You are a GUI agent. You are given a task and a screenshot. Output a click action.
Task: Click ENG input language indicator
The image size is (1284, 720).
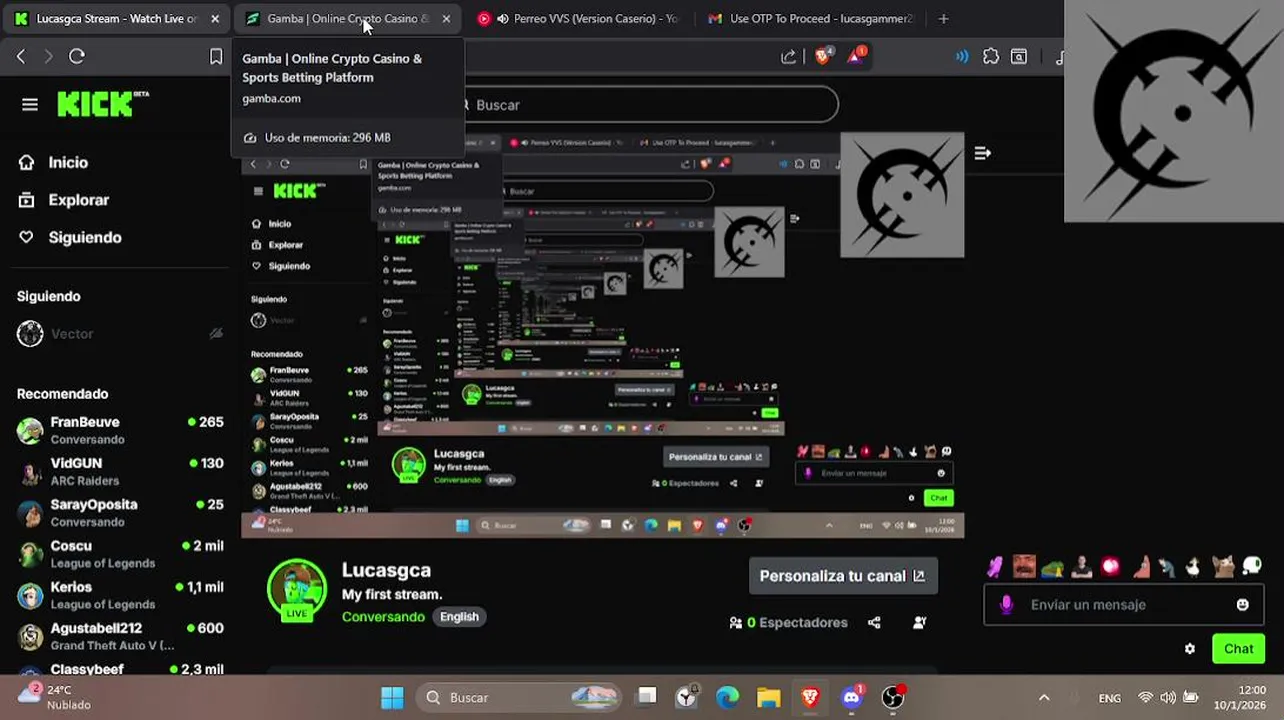[1109, 698]
